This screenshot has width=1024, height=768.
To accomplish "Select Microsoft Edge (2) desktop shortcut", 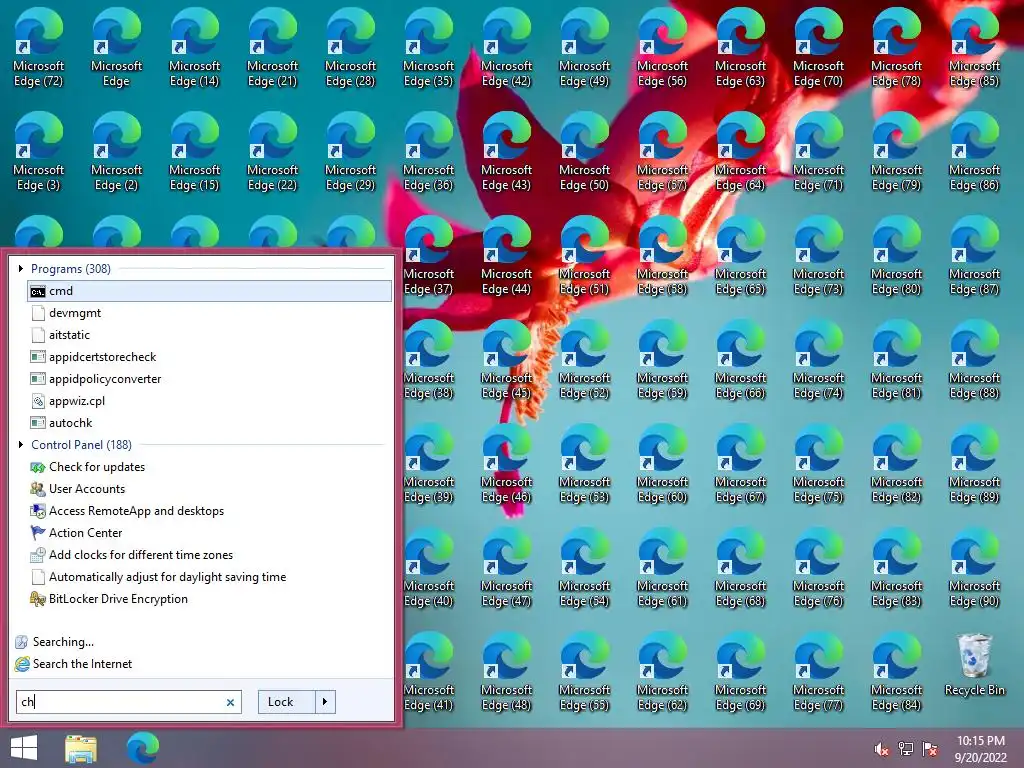I will (x=116, y=152).
